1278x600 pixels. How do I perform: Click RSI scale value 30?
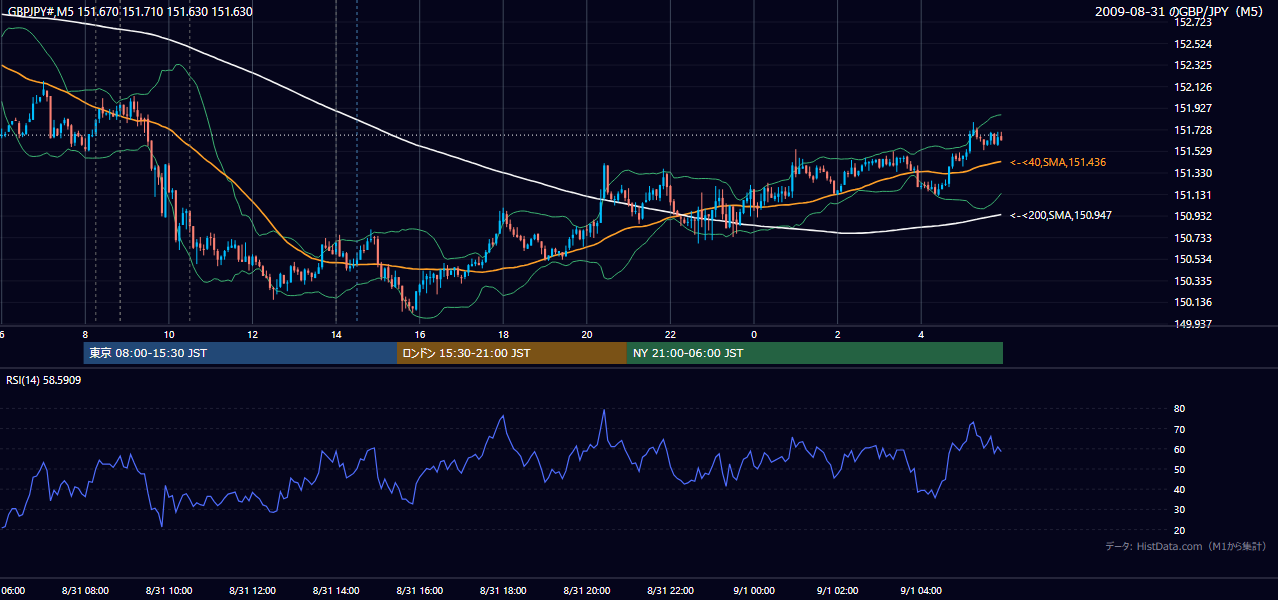click(1180, 510)
